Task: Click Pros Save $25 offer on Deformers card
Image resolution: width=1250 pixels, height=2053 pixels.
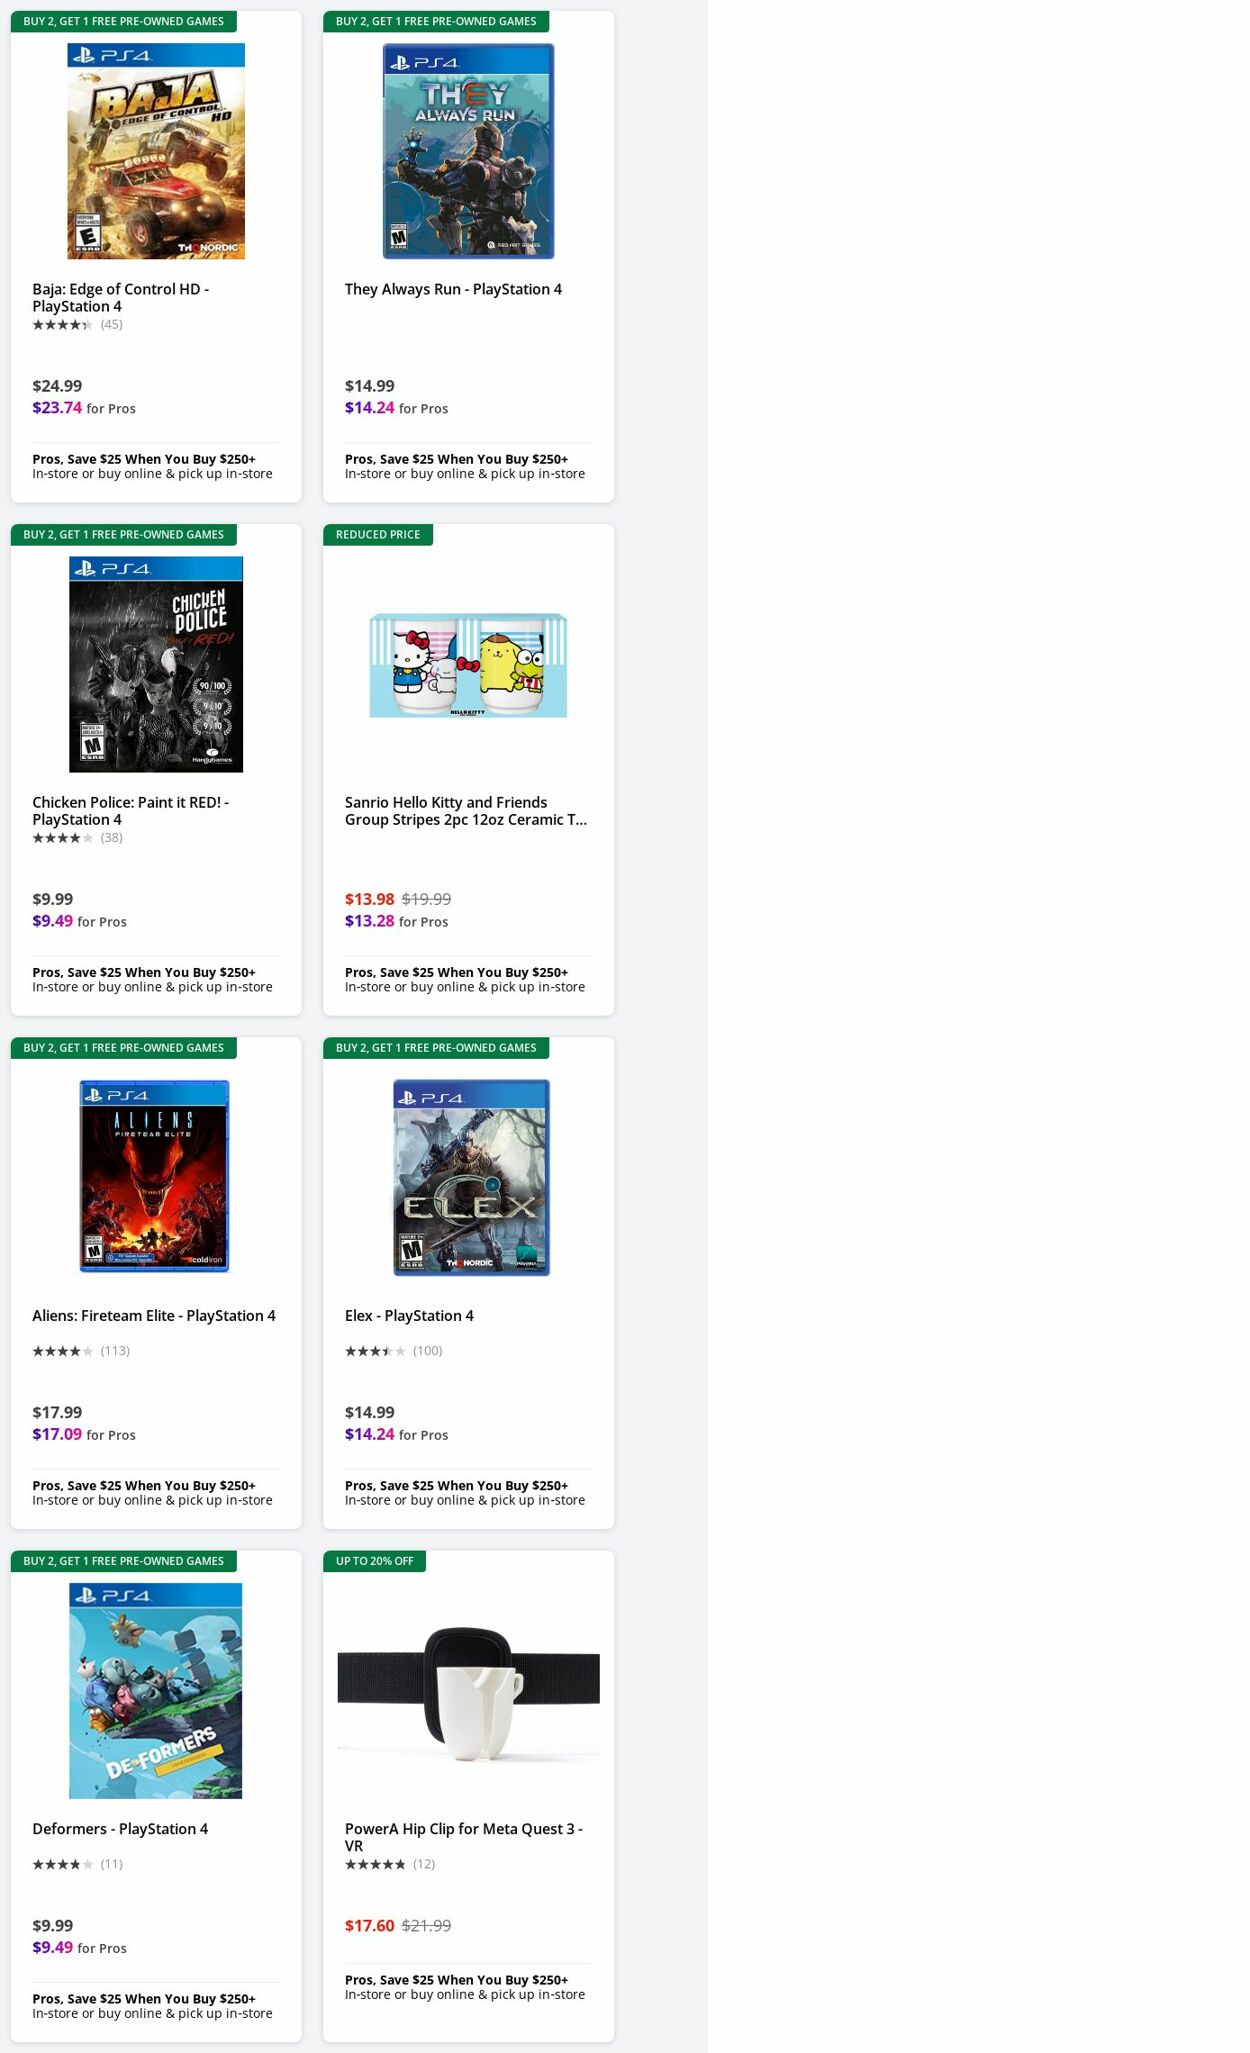Action: point(152,2005)
